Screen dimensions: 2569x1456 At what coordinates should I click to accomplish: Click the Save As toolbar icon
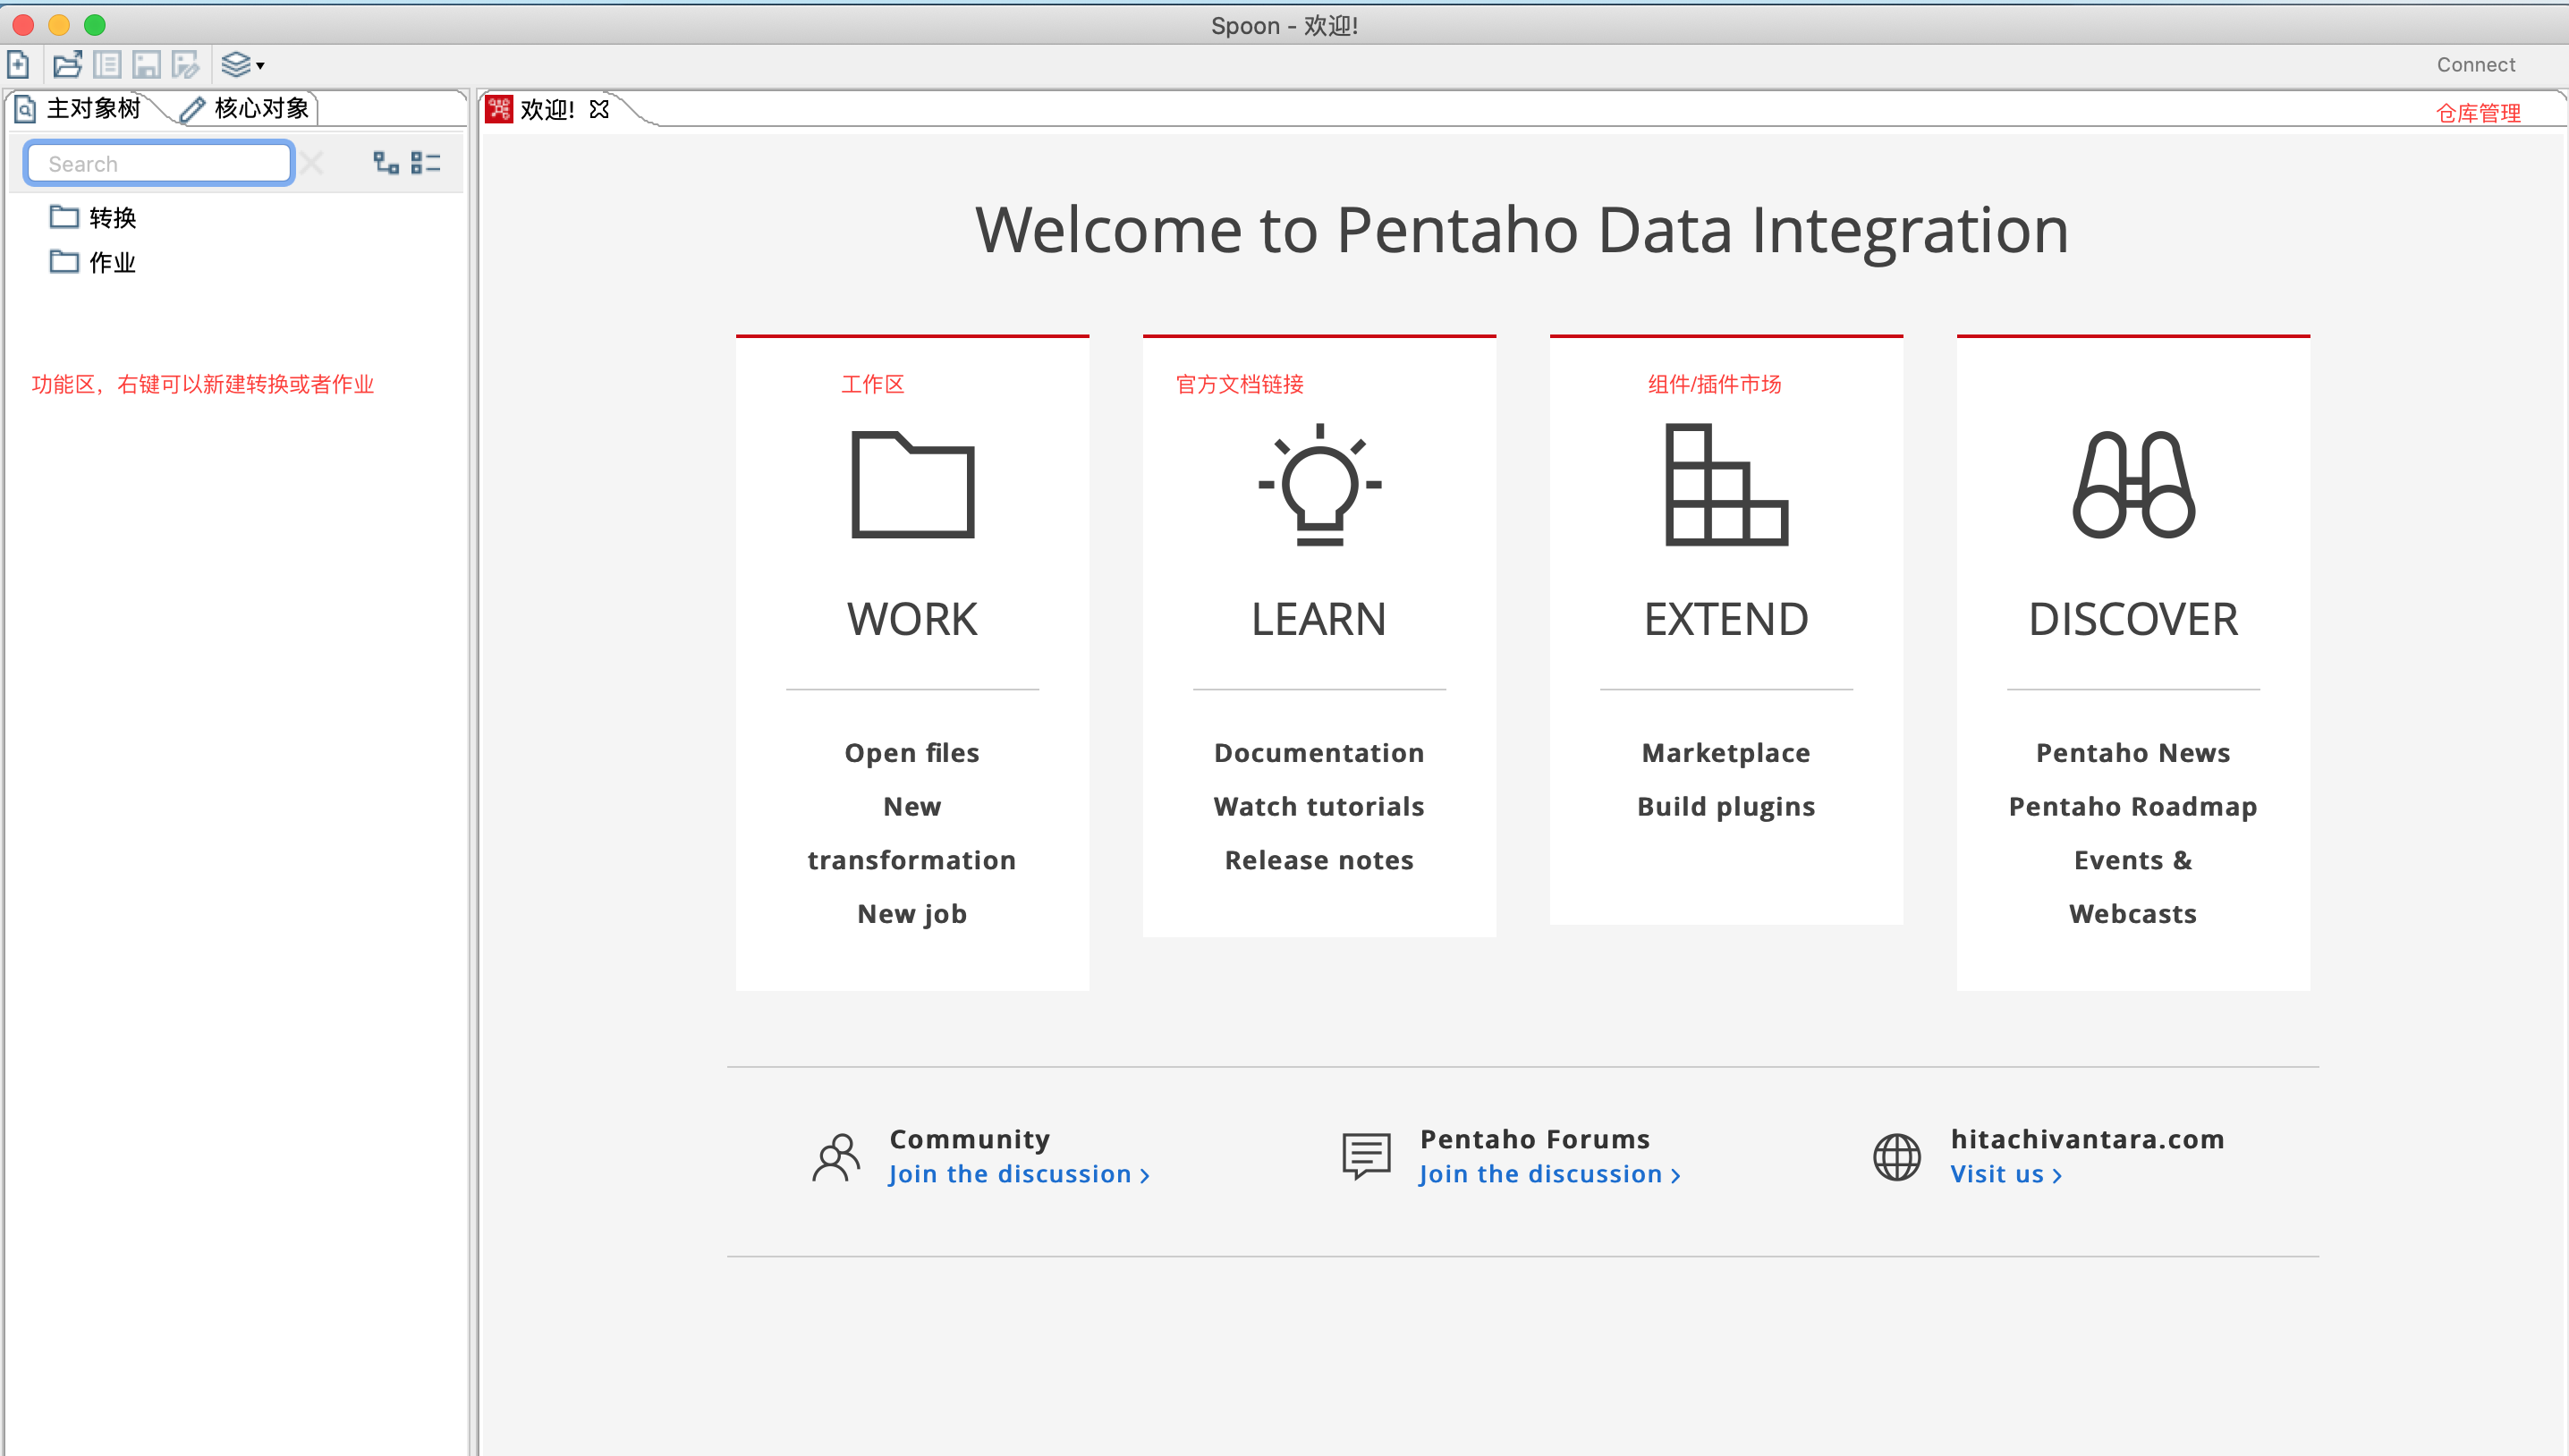186,65
